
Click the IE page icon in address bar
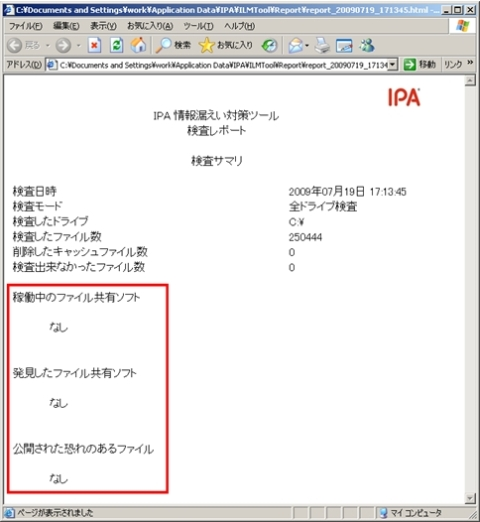[52, 65]
